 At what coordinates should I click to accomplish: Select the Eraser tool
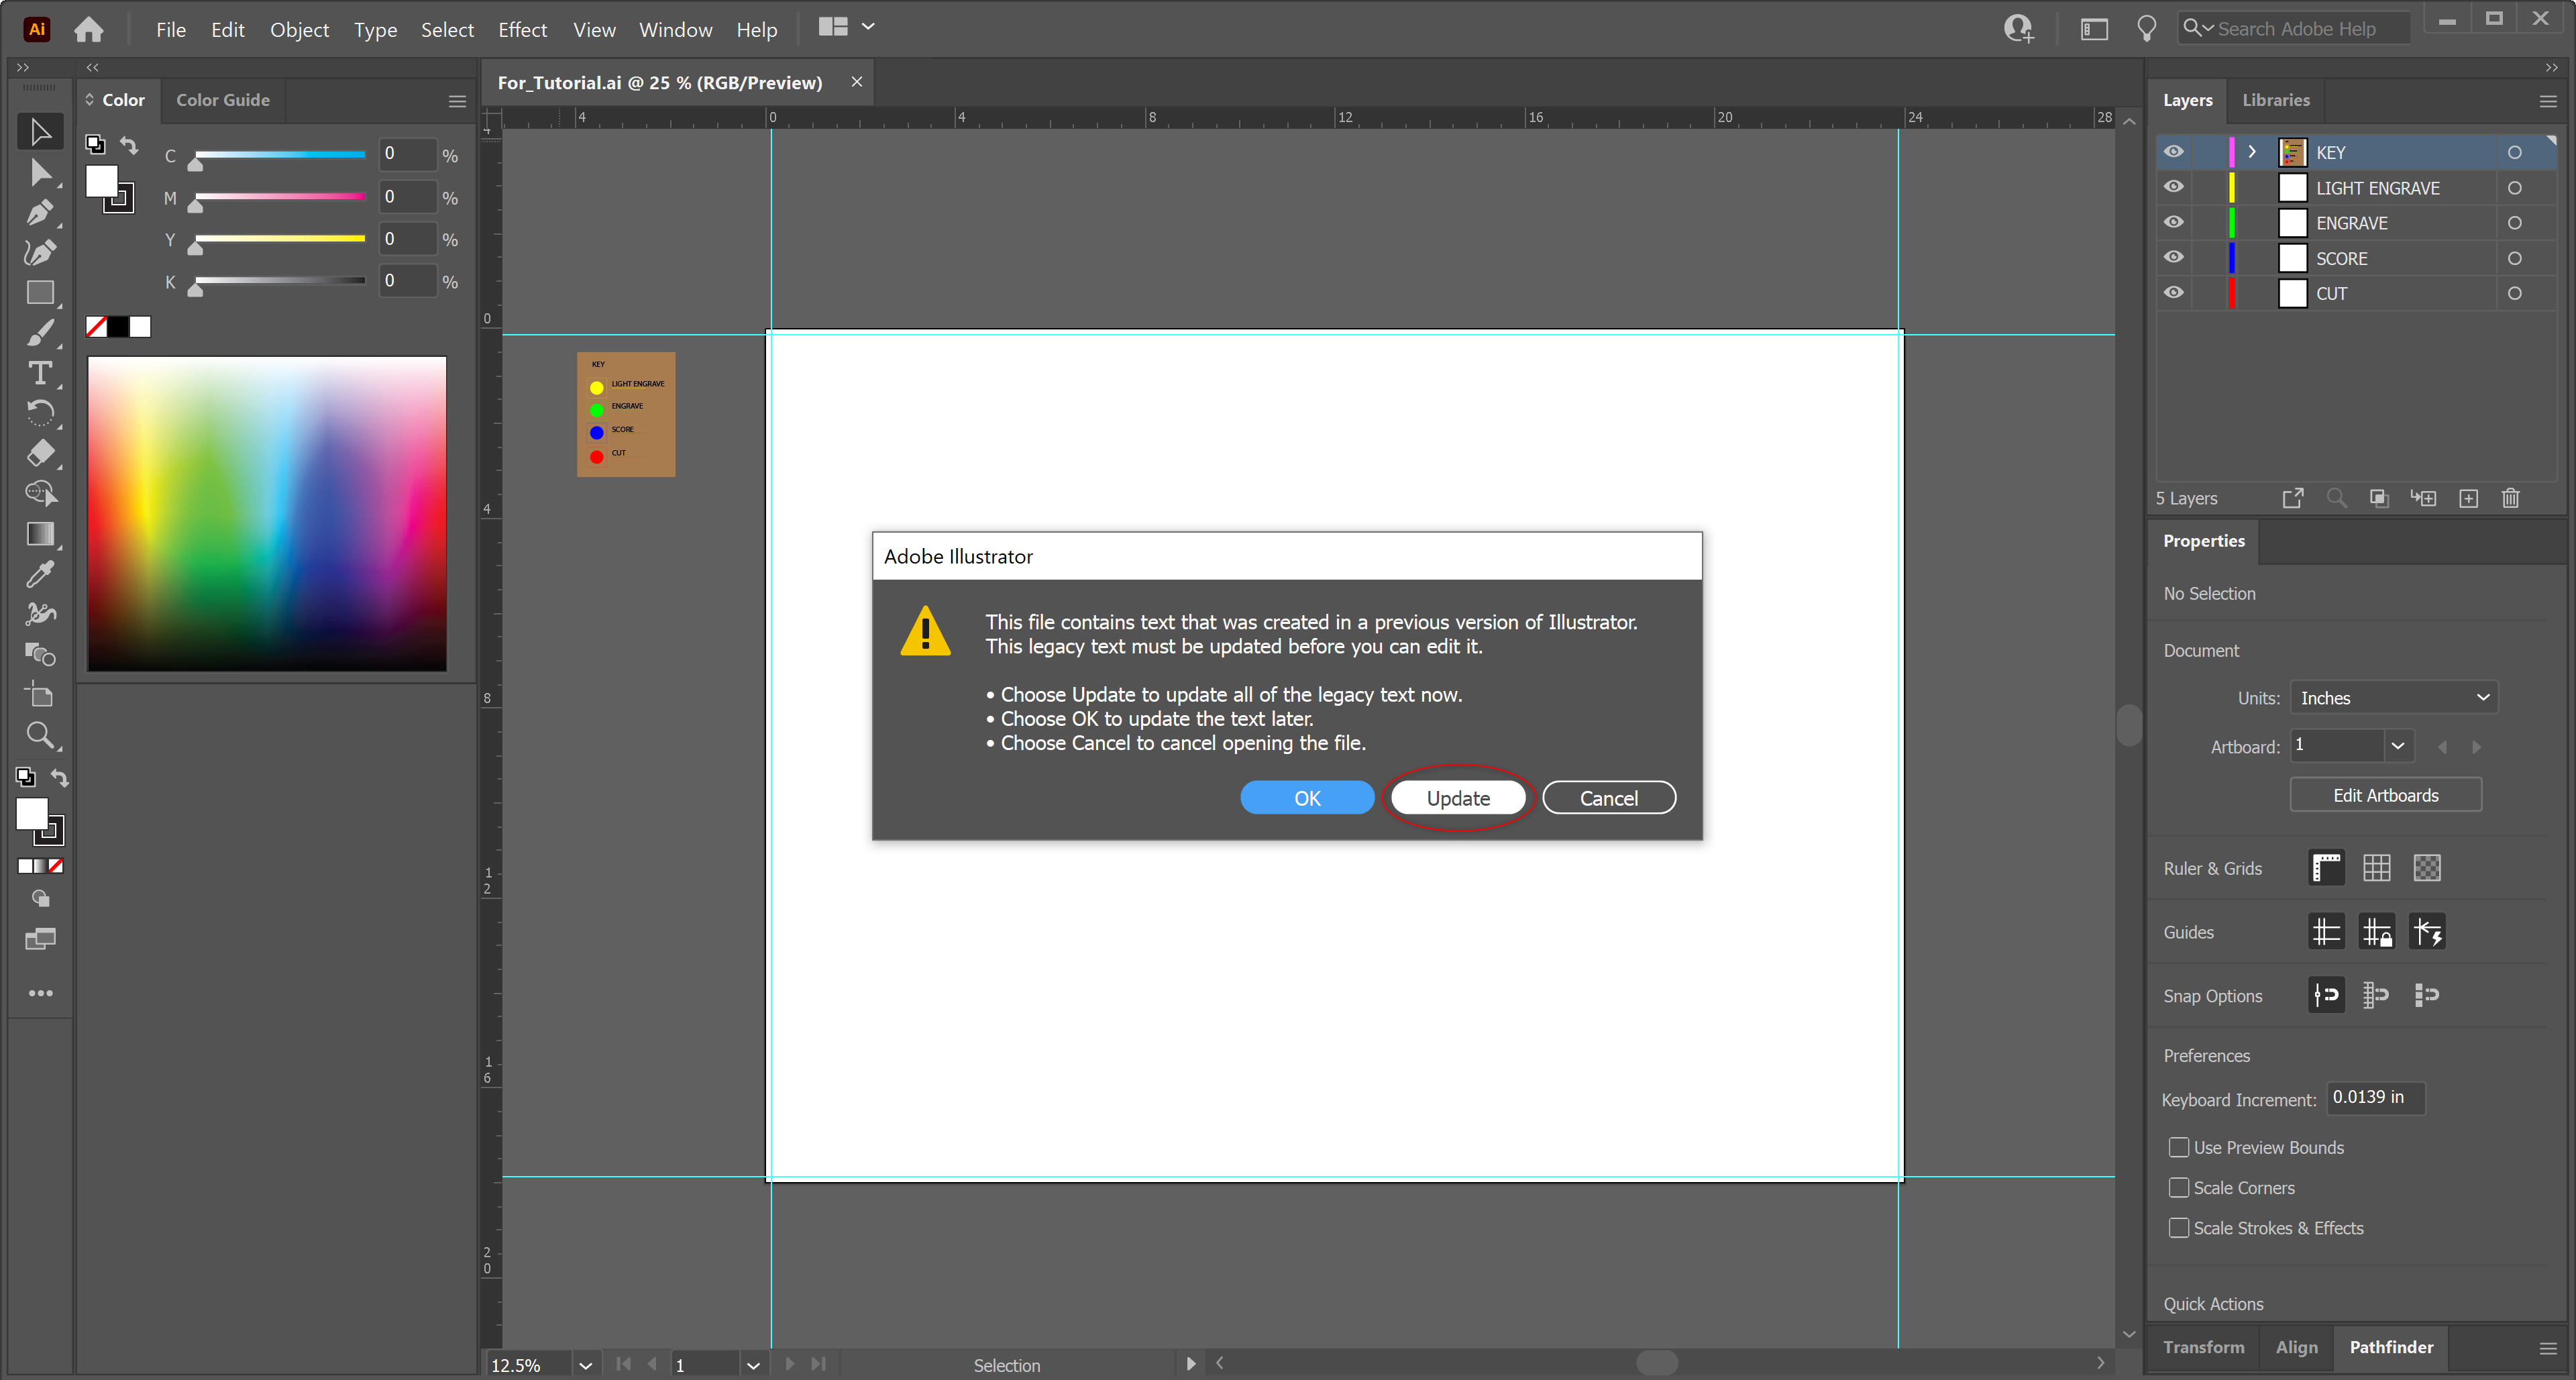pyautogui.click(x=40, y=453)
